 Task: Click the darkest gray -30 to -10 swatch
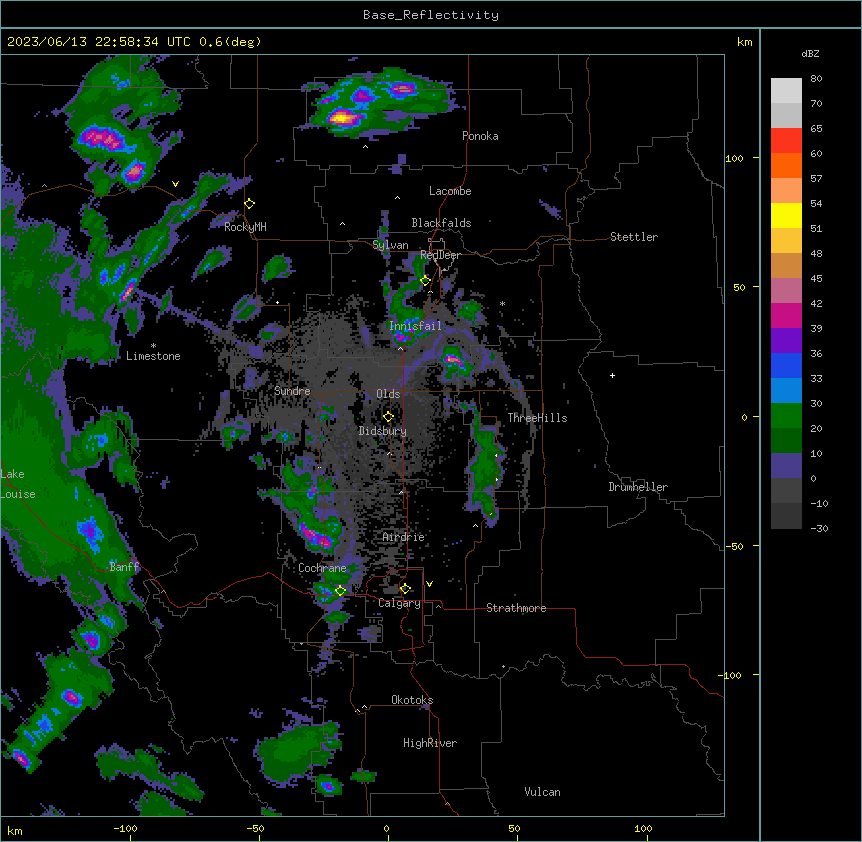click(786, 516)
